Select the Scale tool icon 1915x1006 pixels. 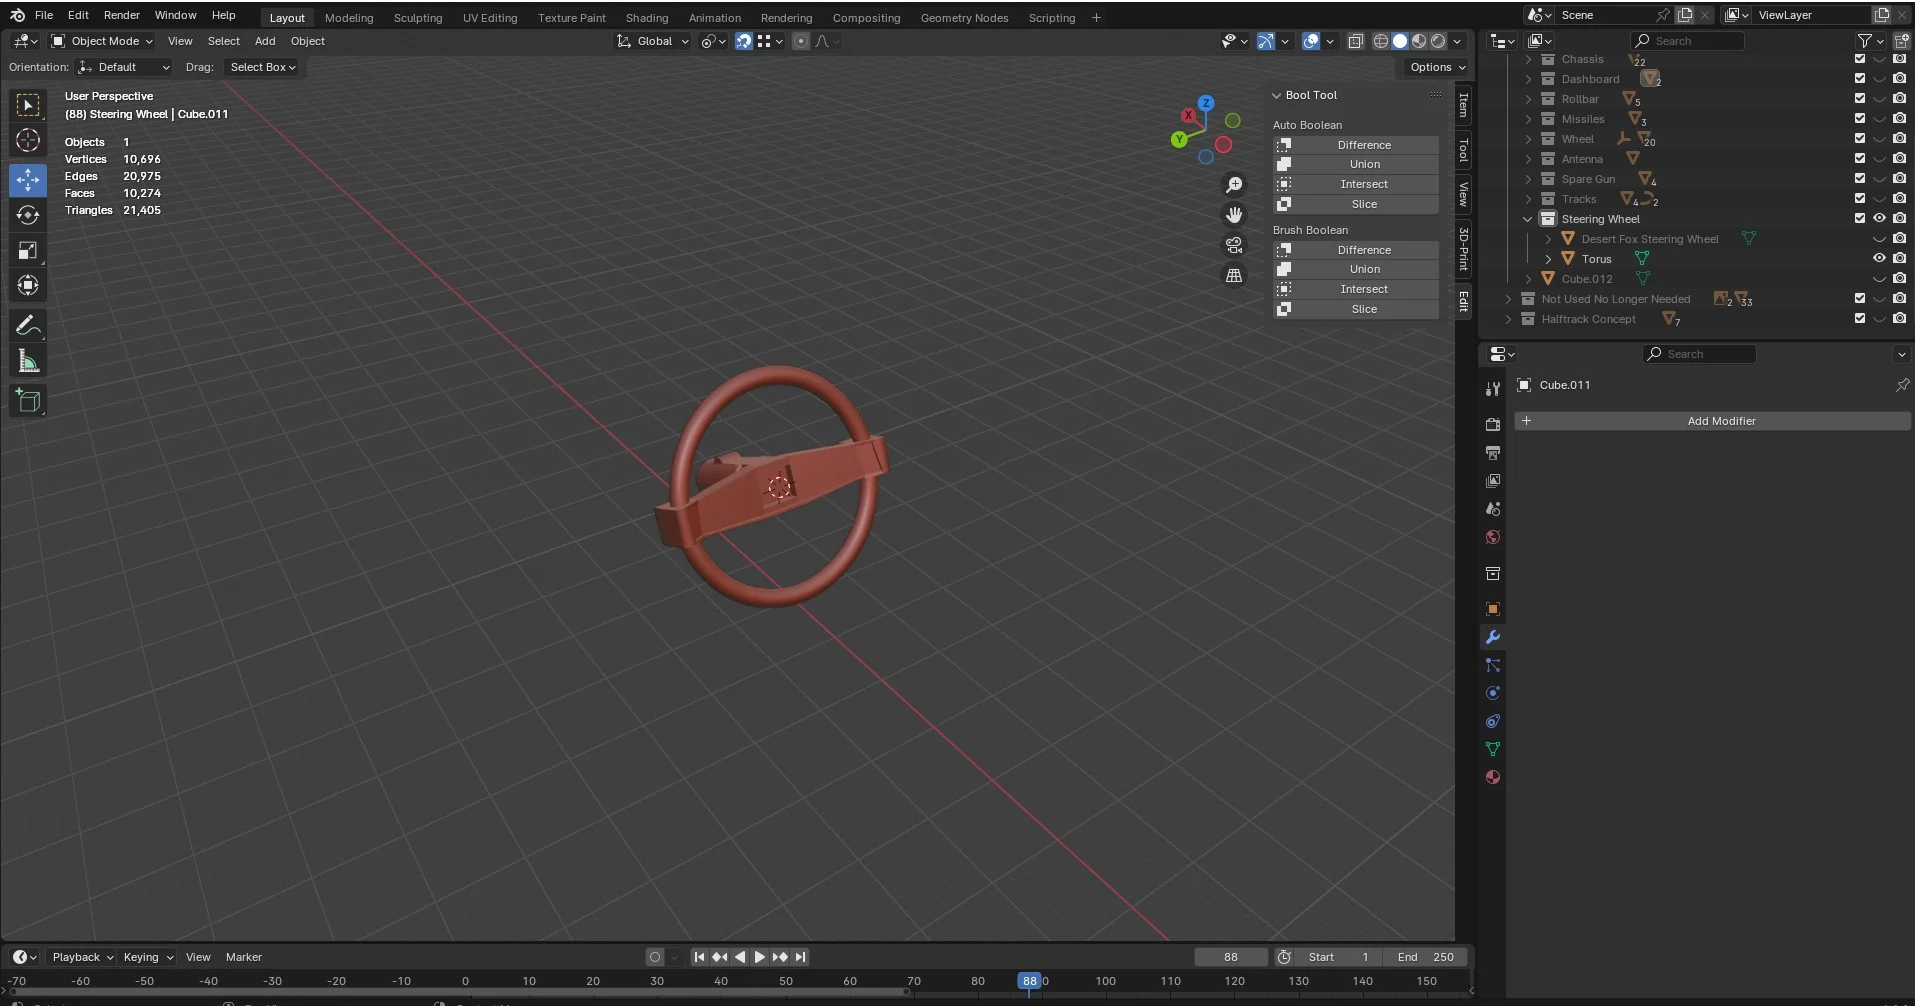click(28, 250)
